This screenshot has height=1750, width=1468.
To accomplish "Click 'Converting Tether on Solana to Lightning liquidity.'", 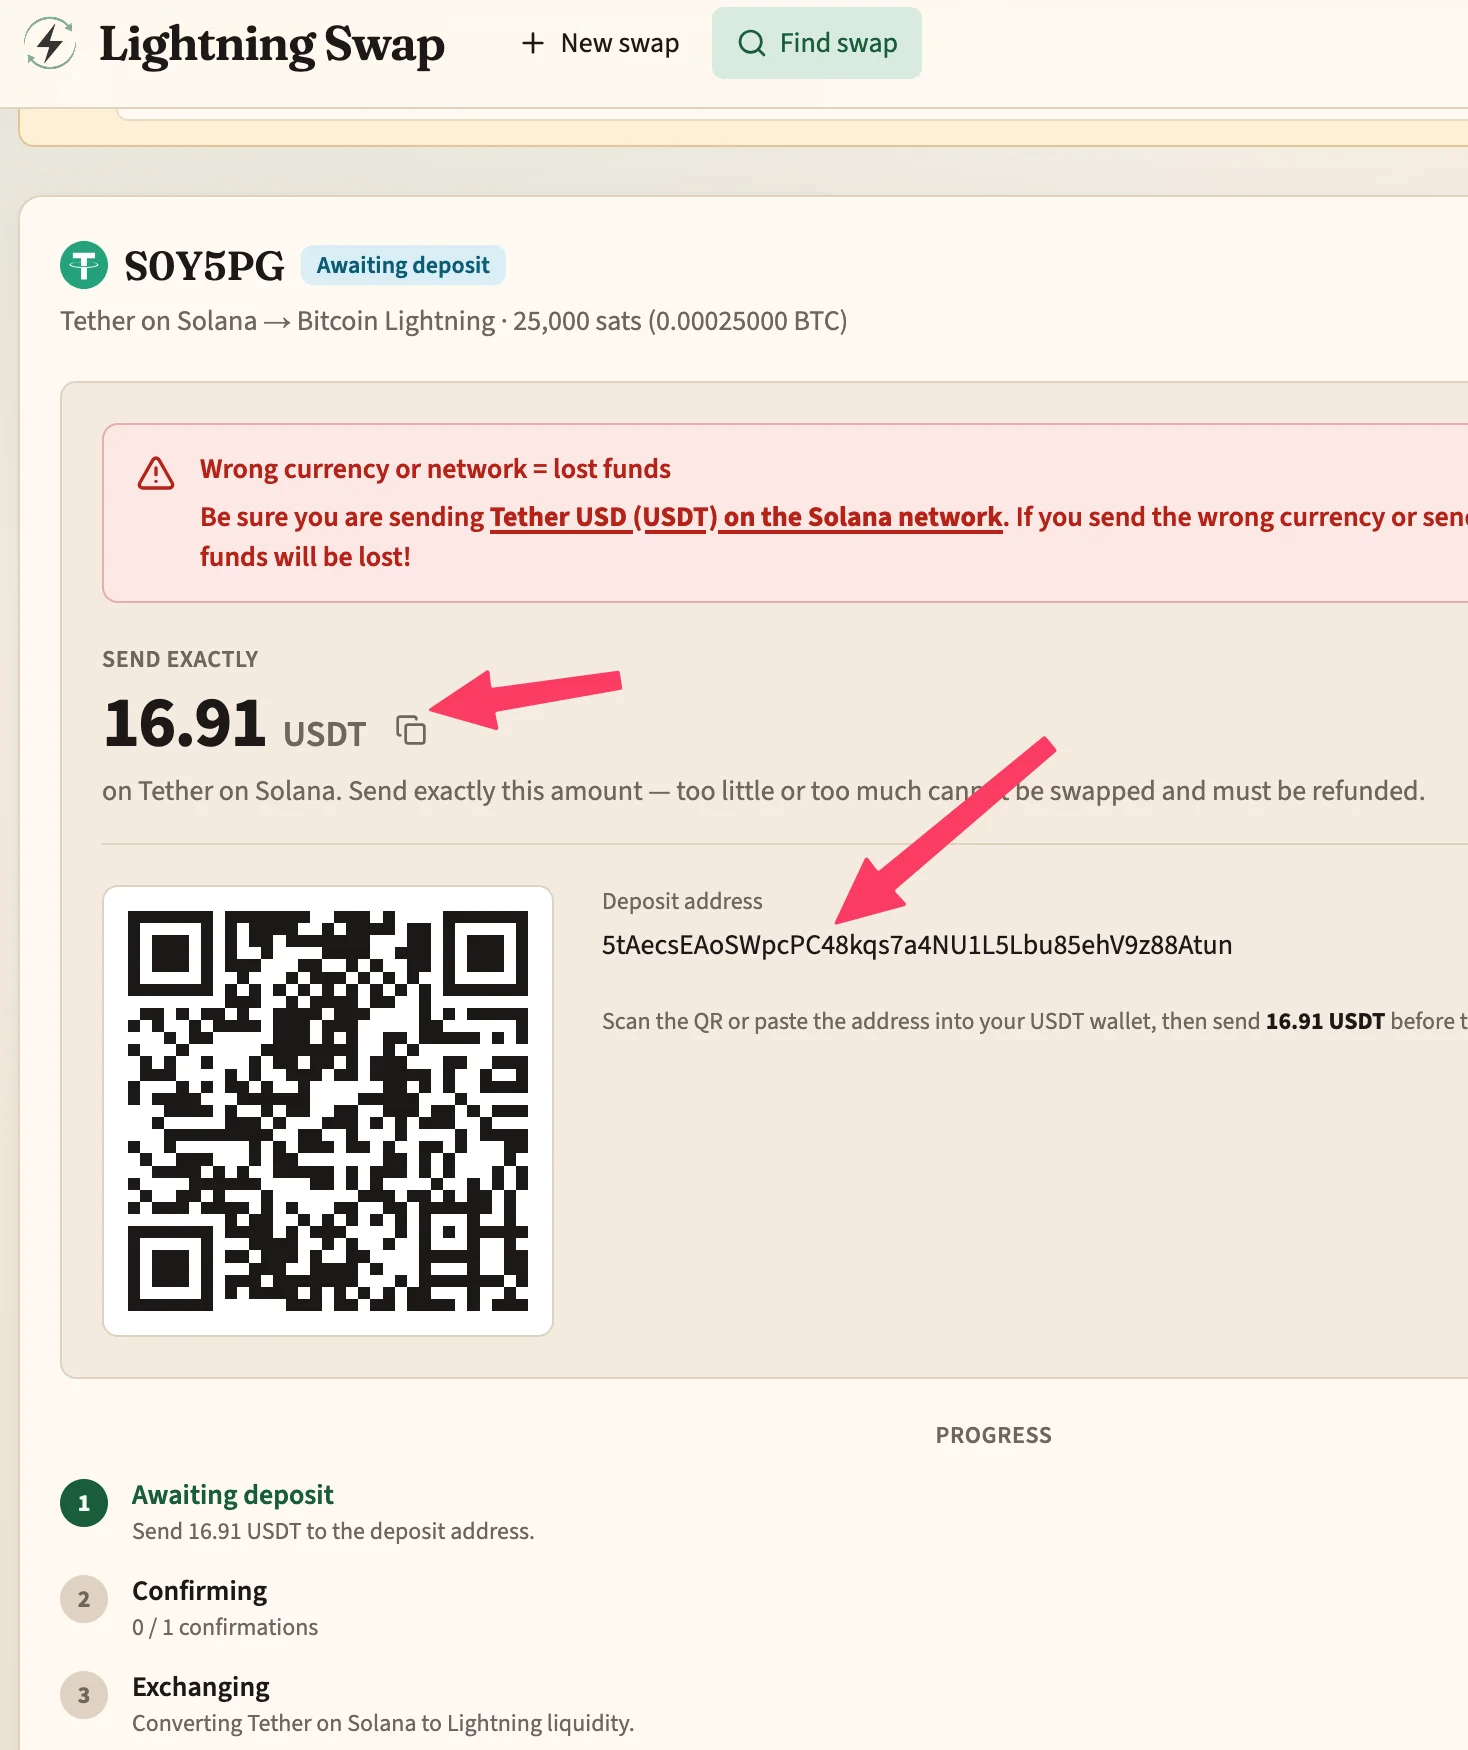I will [383, 1723].
